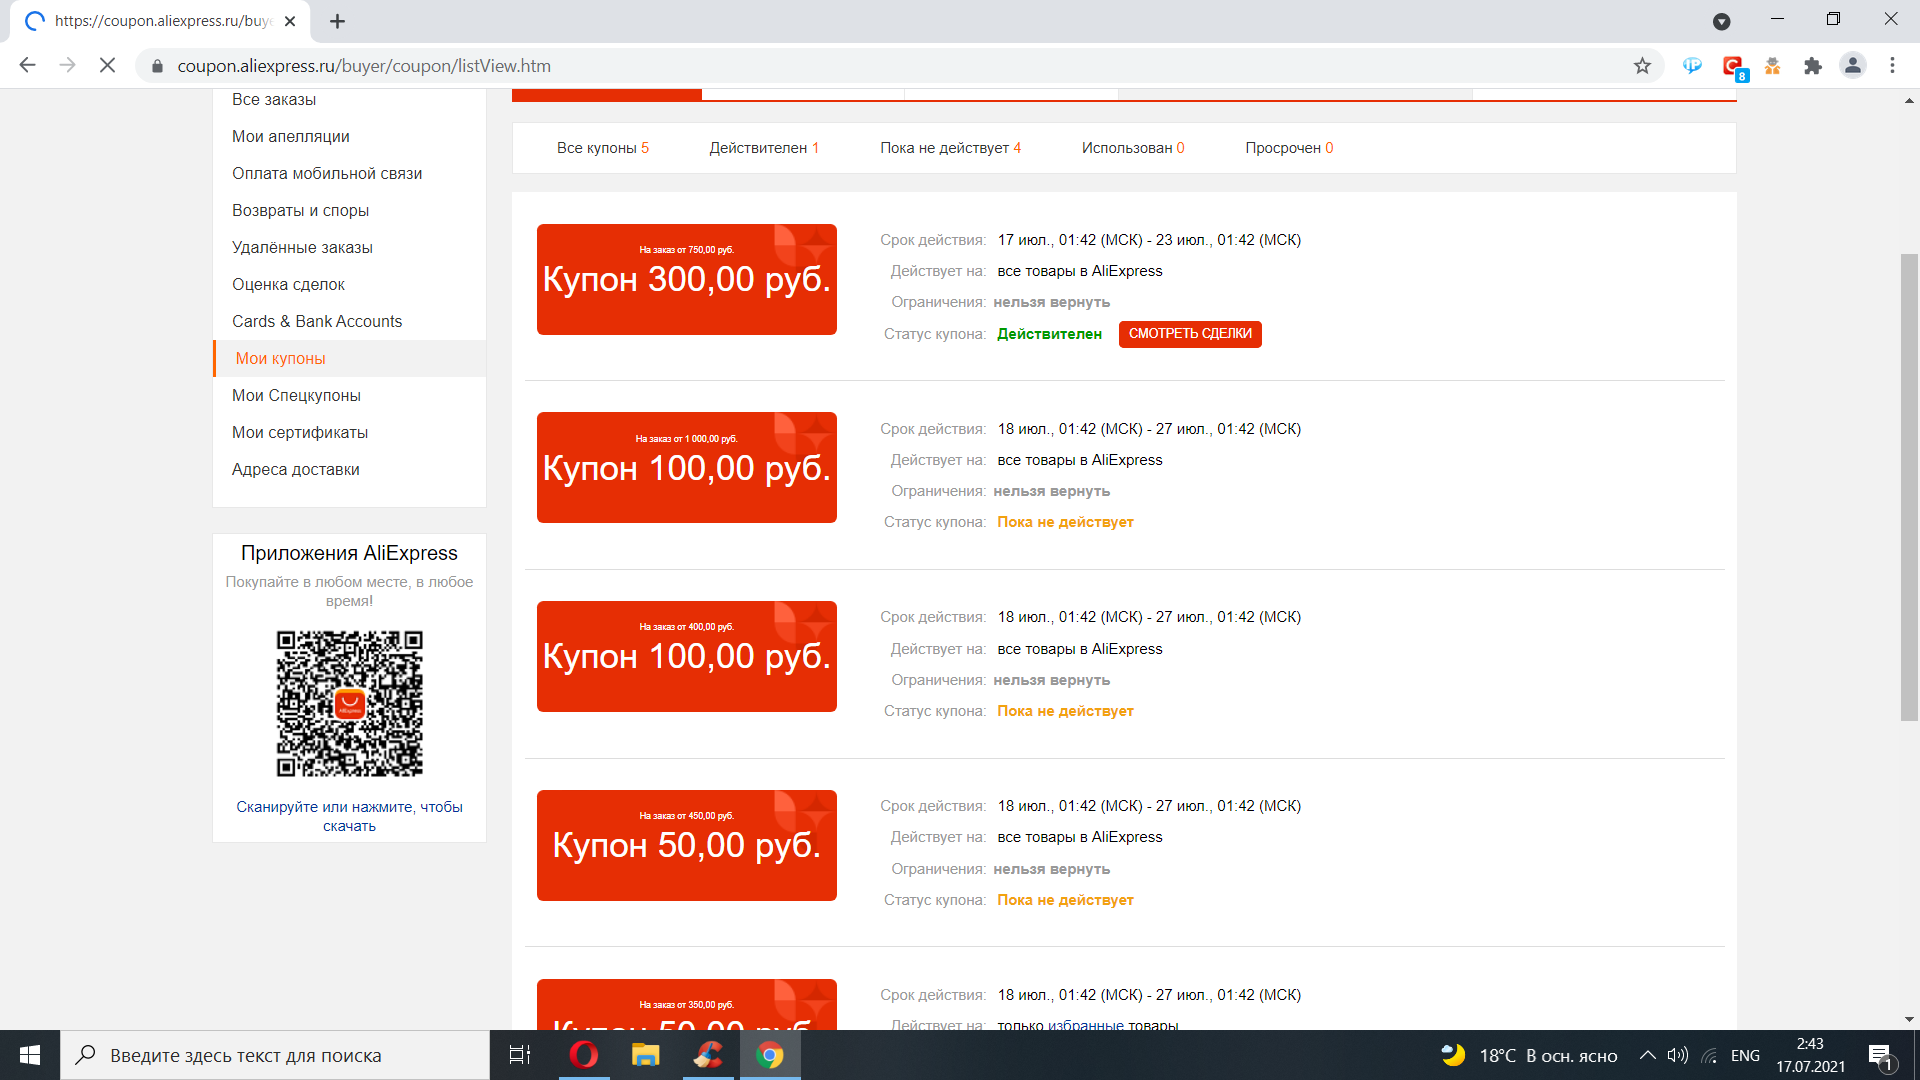Open File Explorer from the taskbar
Image resolution: width=1920 pixels, height=1080 pixels.
pyautogui.click(x=646, y=1055)
